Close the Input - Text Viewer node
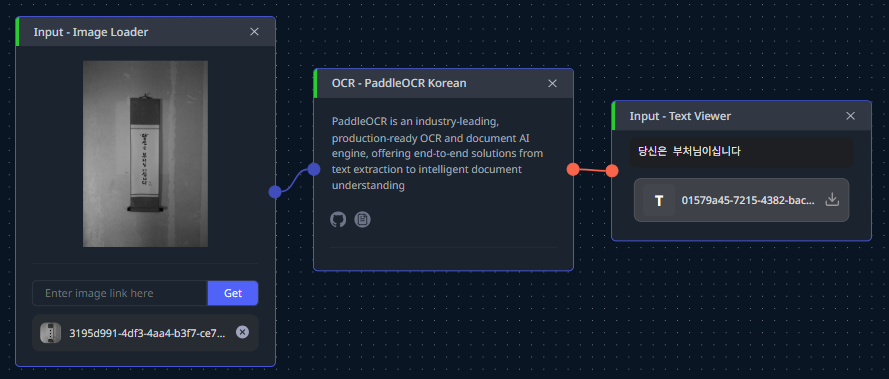Screen dimensions: 889x379 click(x=850, y=116)
